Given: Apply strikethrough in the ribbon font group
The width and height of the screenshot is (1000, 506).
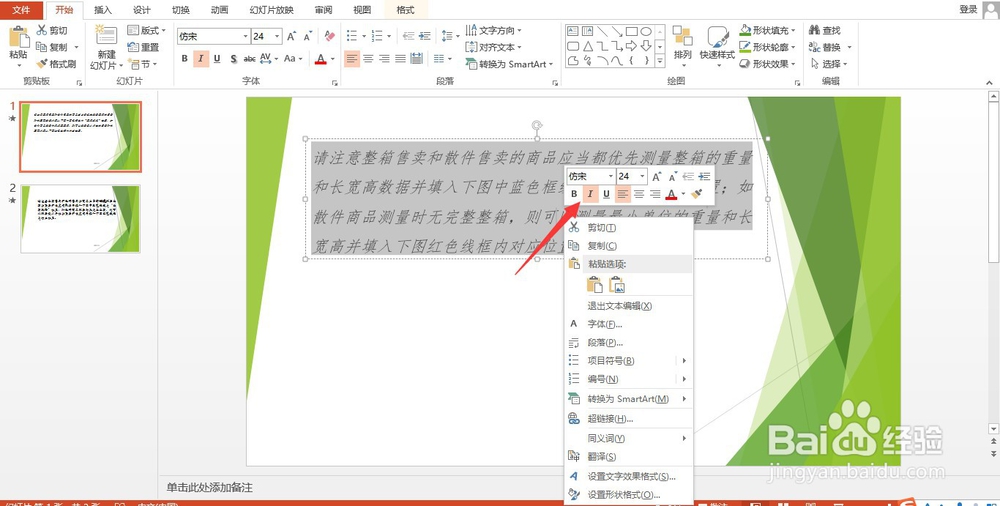Looking at the screenshot, I should pos(249,59).
